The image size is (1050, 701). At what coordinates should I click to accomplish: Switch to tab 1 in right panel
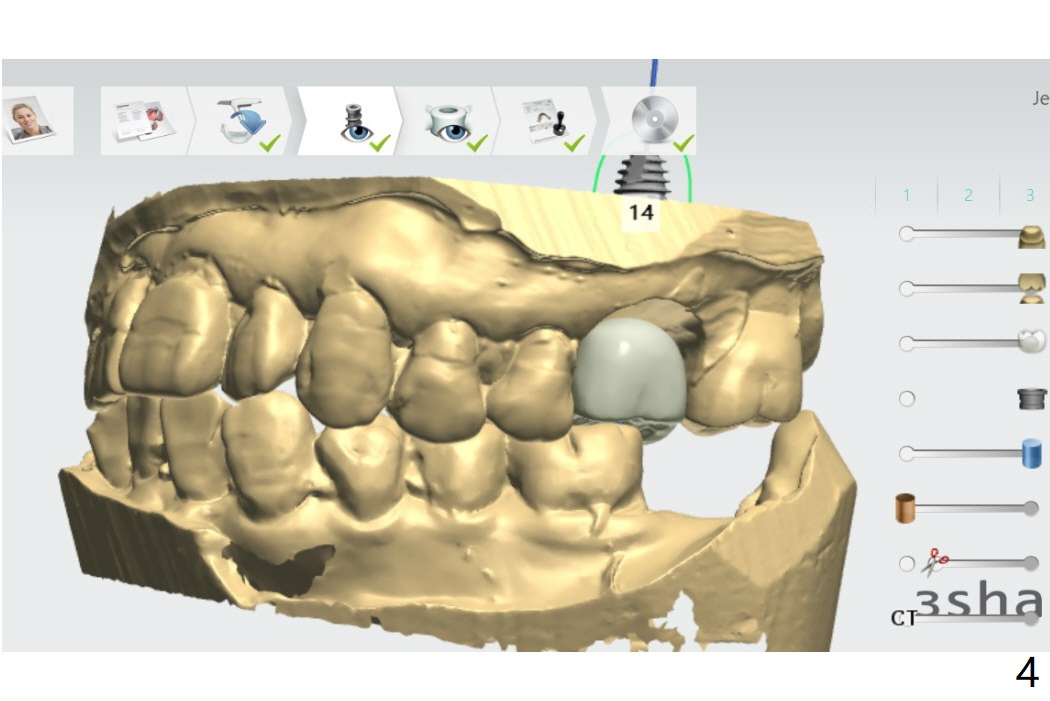906,196
